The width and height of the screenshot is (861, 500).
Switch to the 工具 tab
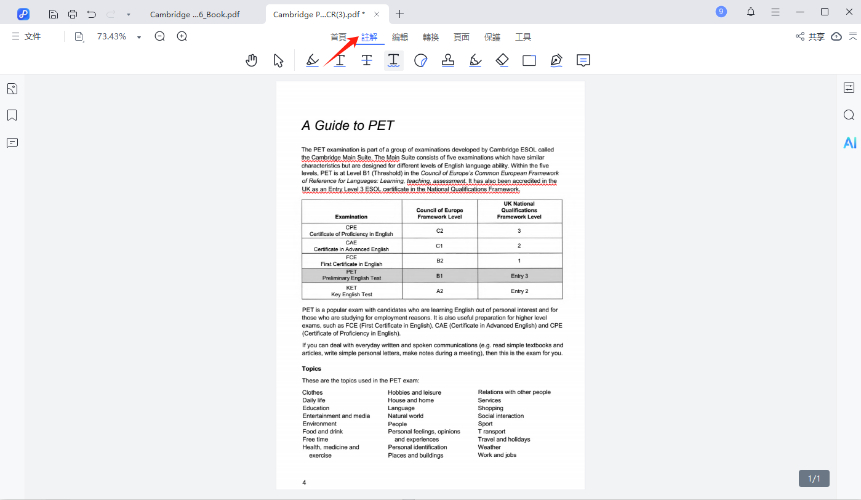tap(523, 37)
